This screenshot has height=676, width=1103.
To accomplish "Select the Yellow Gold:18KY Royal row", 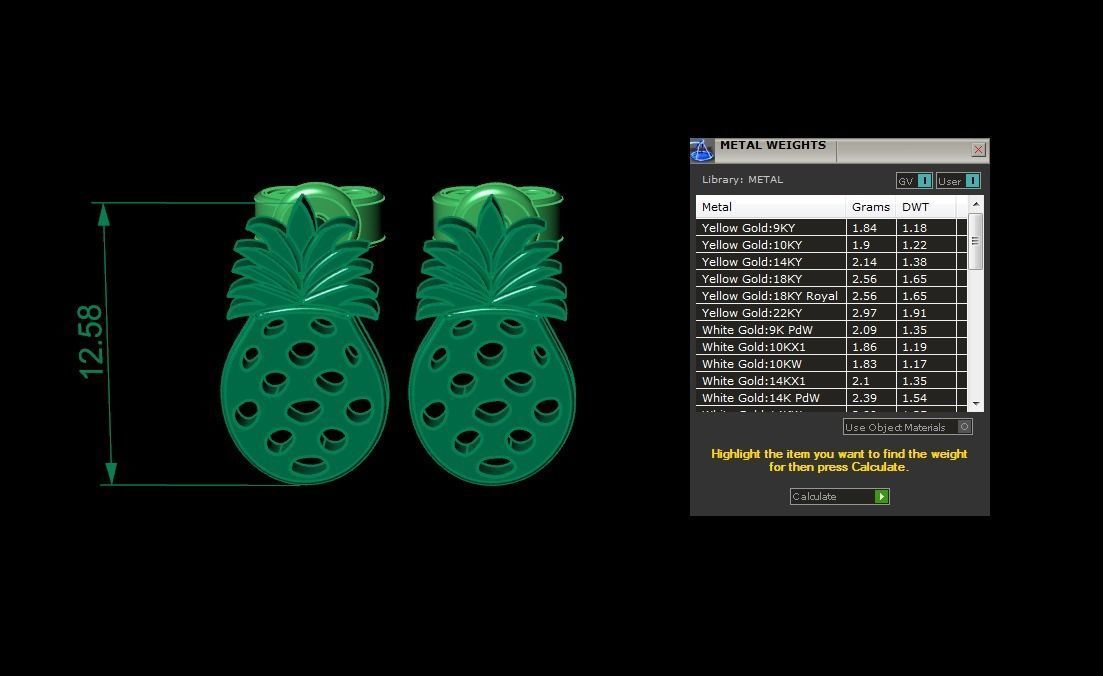I will click(x=831, y=296).
